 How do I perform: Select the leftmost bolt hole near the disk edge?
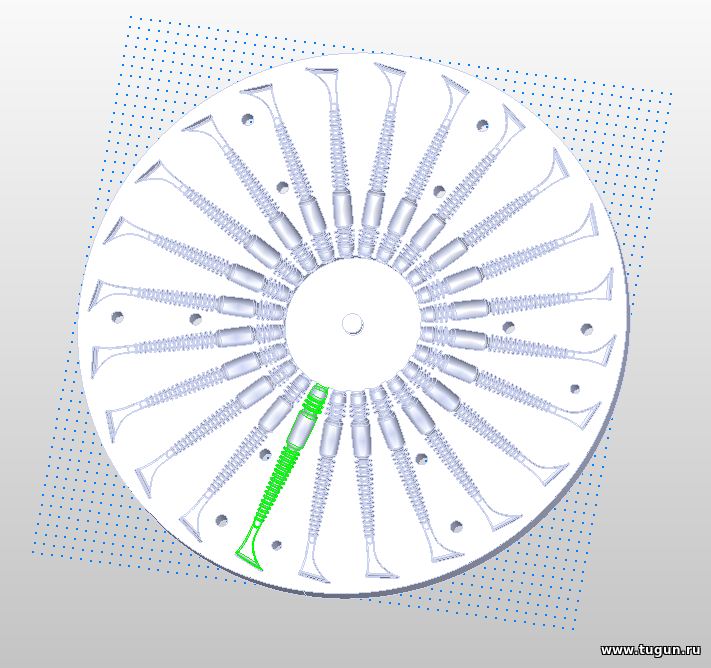click(x=117, y=317)
